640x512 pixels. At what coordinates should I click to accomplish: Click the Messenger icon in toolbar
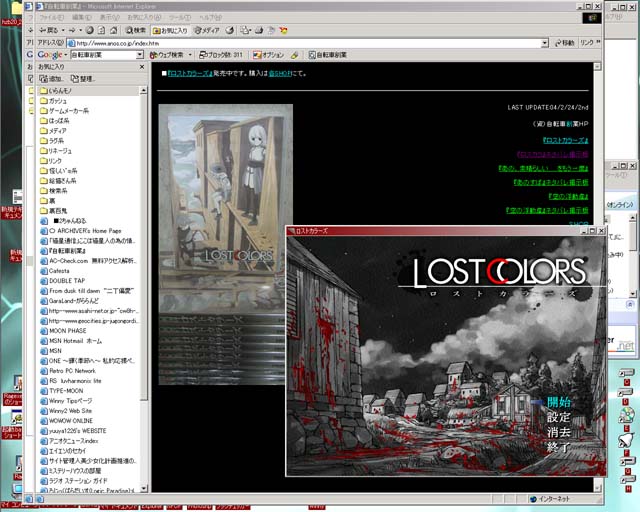(283, 30)
